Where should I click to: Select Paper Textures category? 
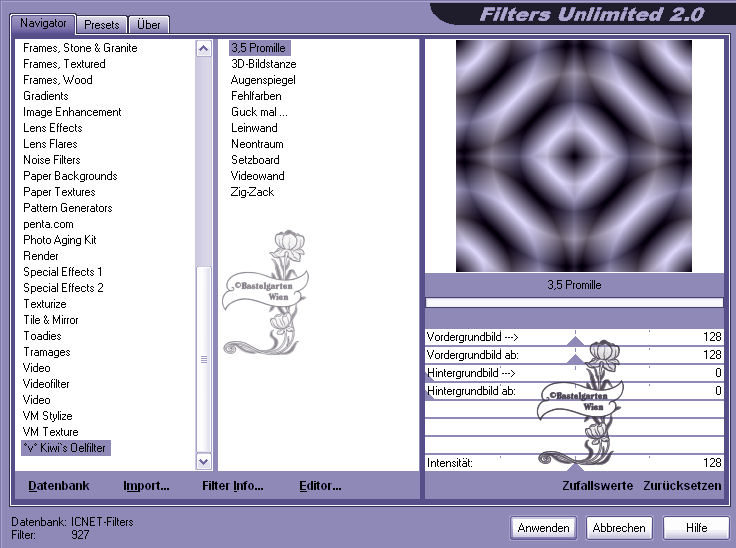[59, 192]
